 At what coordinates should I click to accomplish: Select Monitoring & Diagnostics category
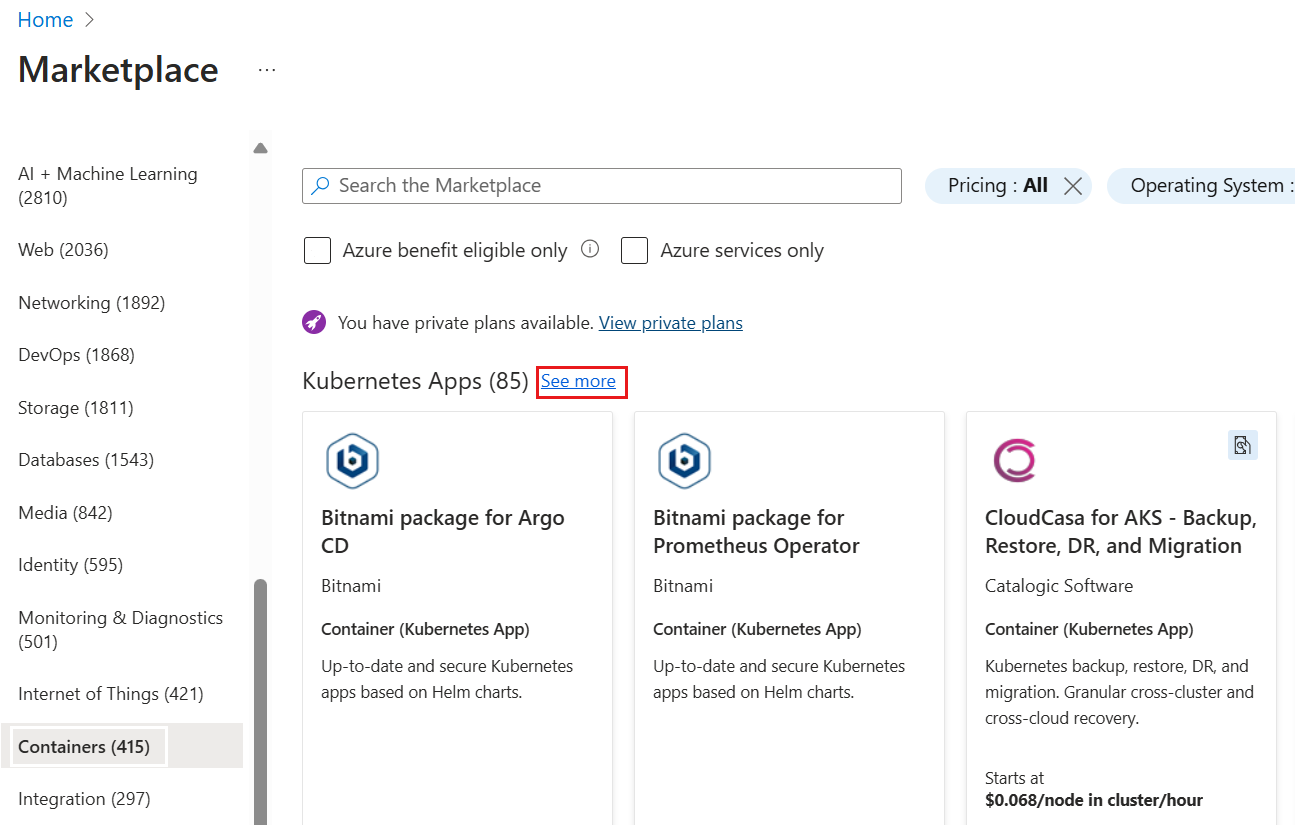click(121, 630)
